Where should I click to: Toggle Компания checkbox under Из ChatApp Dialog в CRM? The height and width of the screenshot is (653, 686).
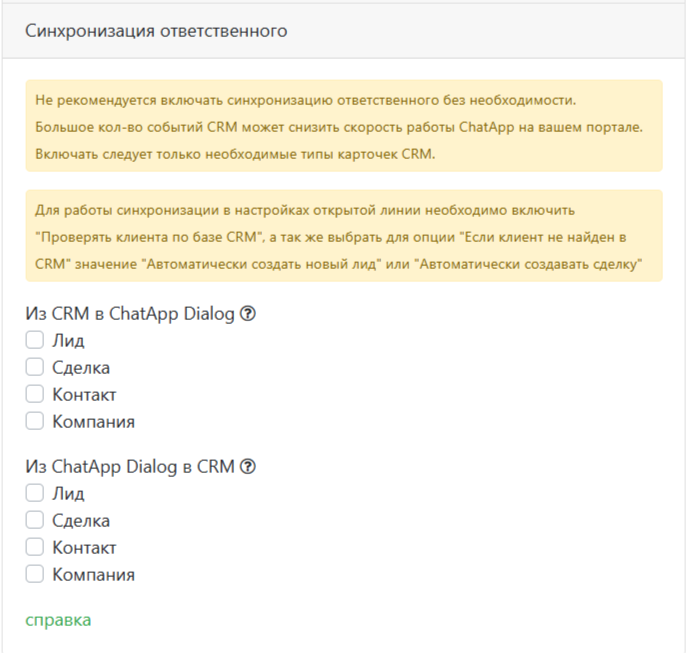[x=35, y=574]
